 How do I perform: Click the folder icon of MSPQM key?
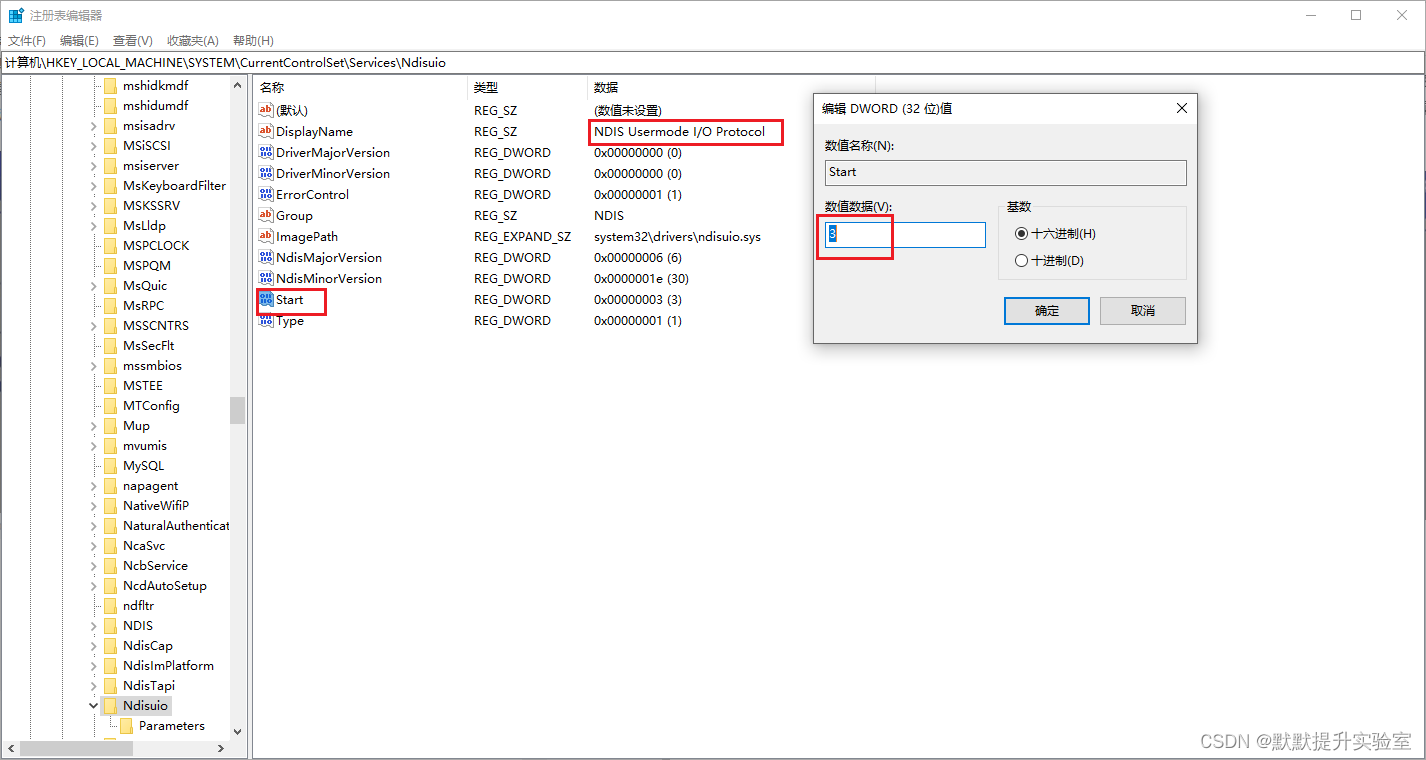pos(110,266)
